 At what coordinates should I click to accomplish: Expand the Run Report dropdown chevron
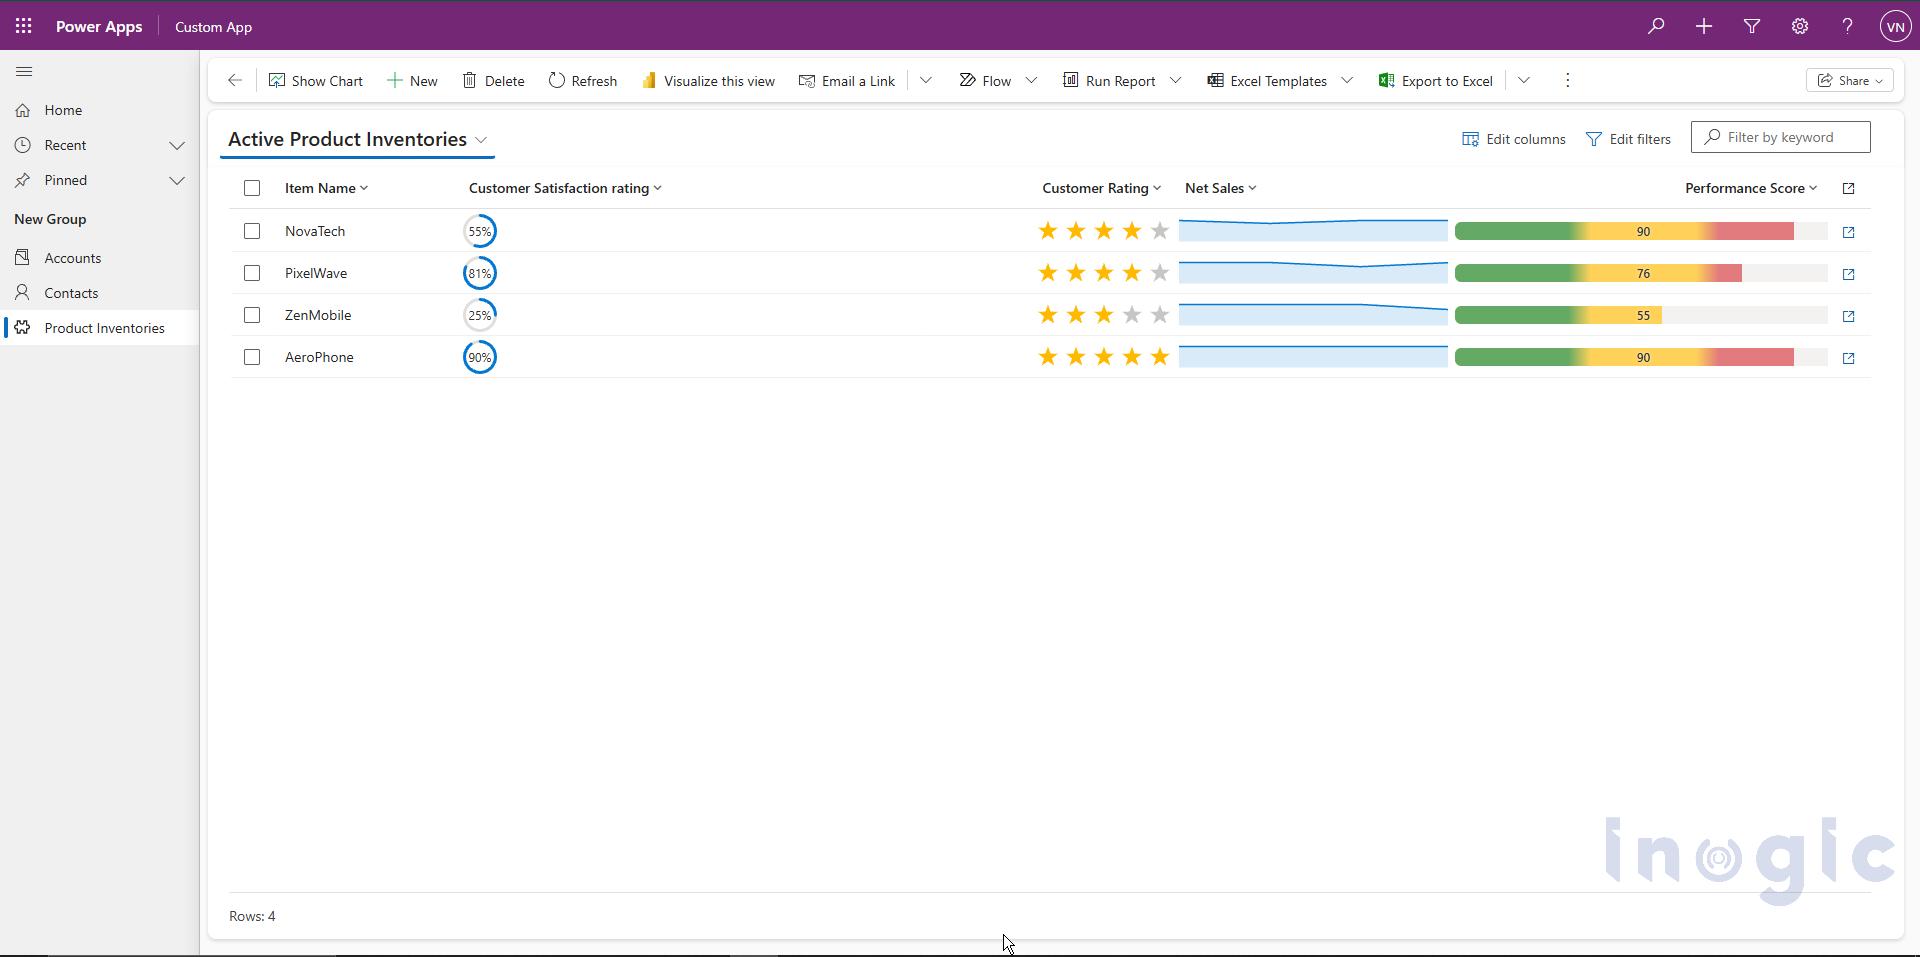1176,81
